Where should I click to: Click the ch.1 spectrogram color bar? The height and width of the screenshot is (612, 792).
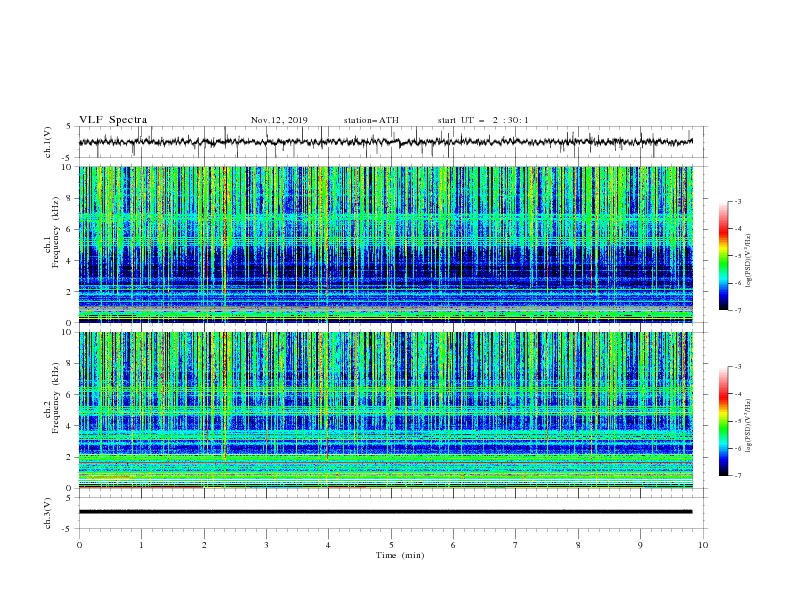723,256
